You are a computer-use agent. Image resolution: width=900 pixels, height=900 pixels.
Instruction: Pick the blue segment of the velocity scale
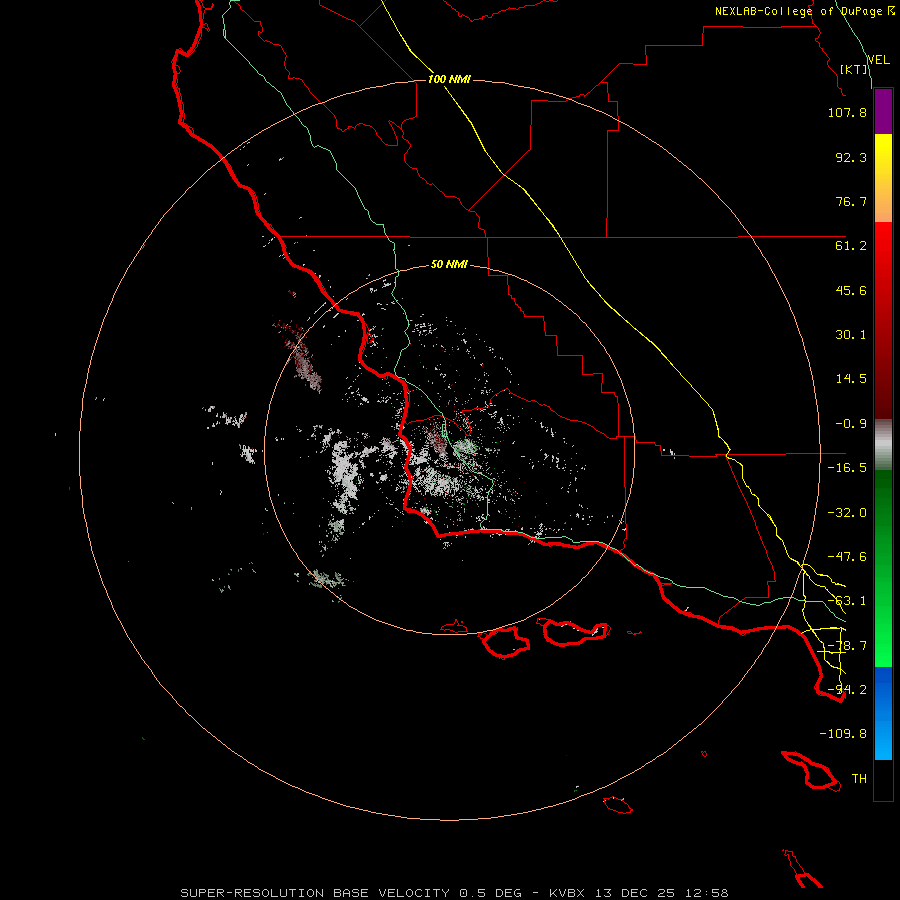883,713
